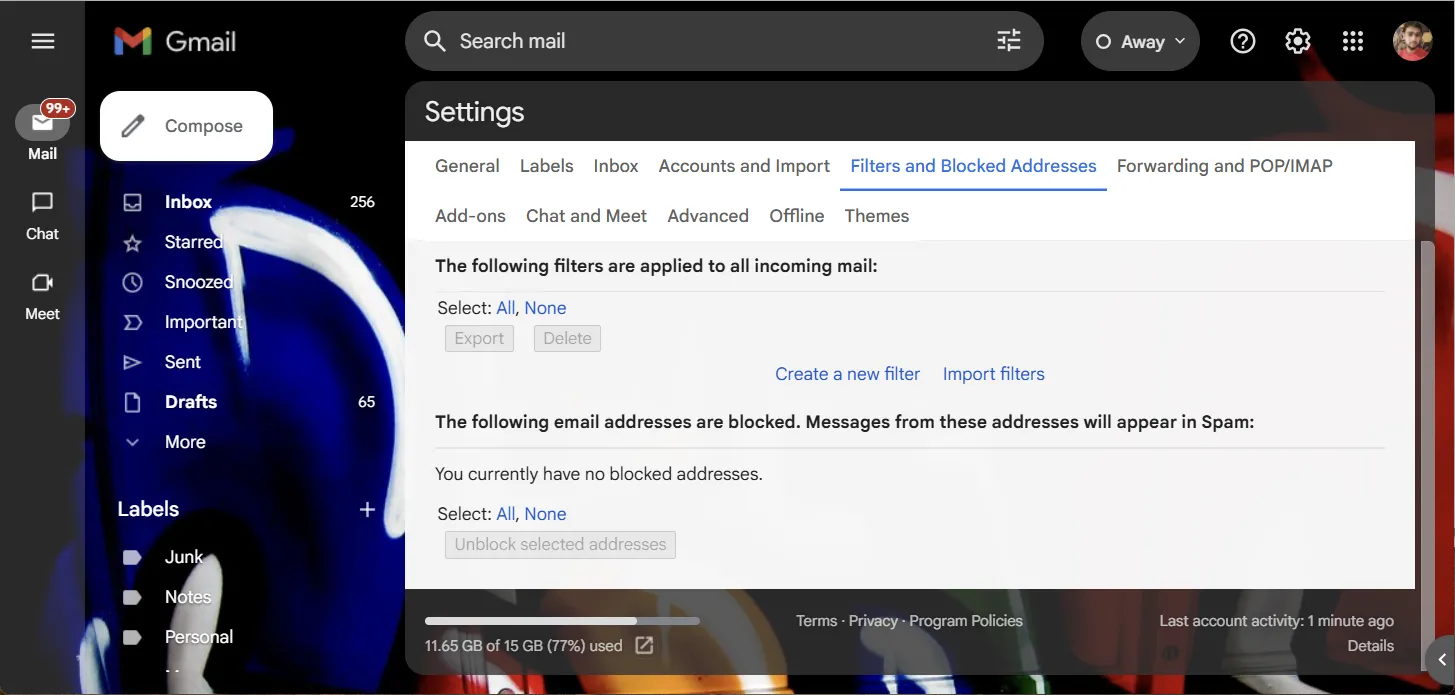This screenshot has height=695, width=1455.
Task: Check storage details via the usage bar
Action: 562,620
